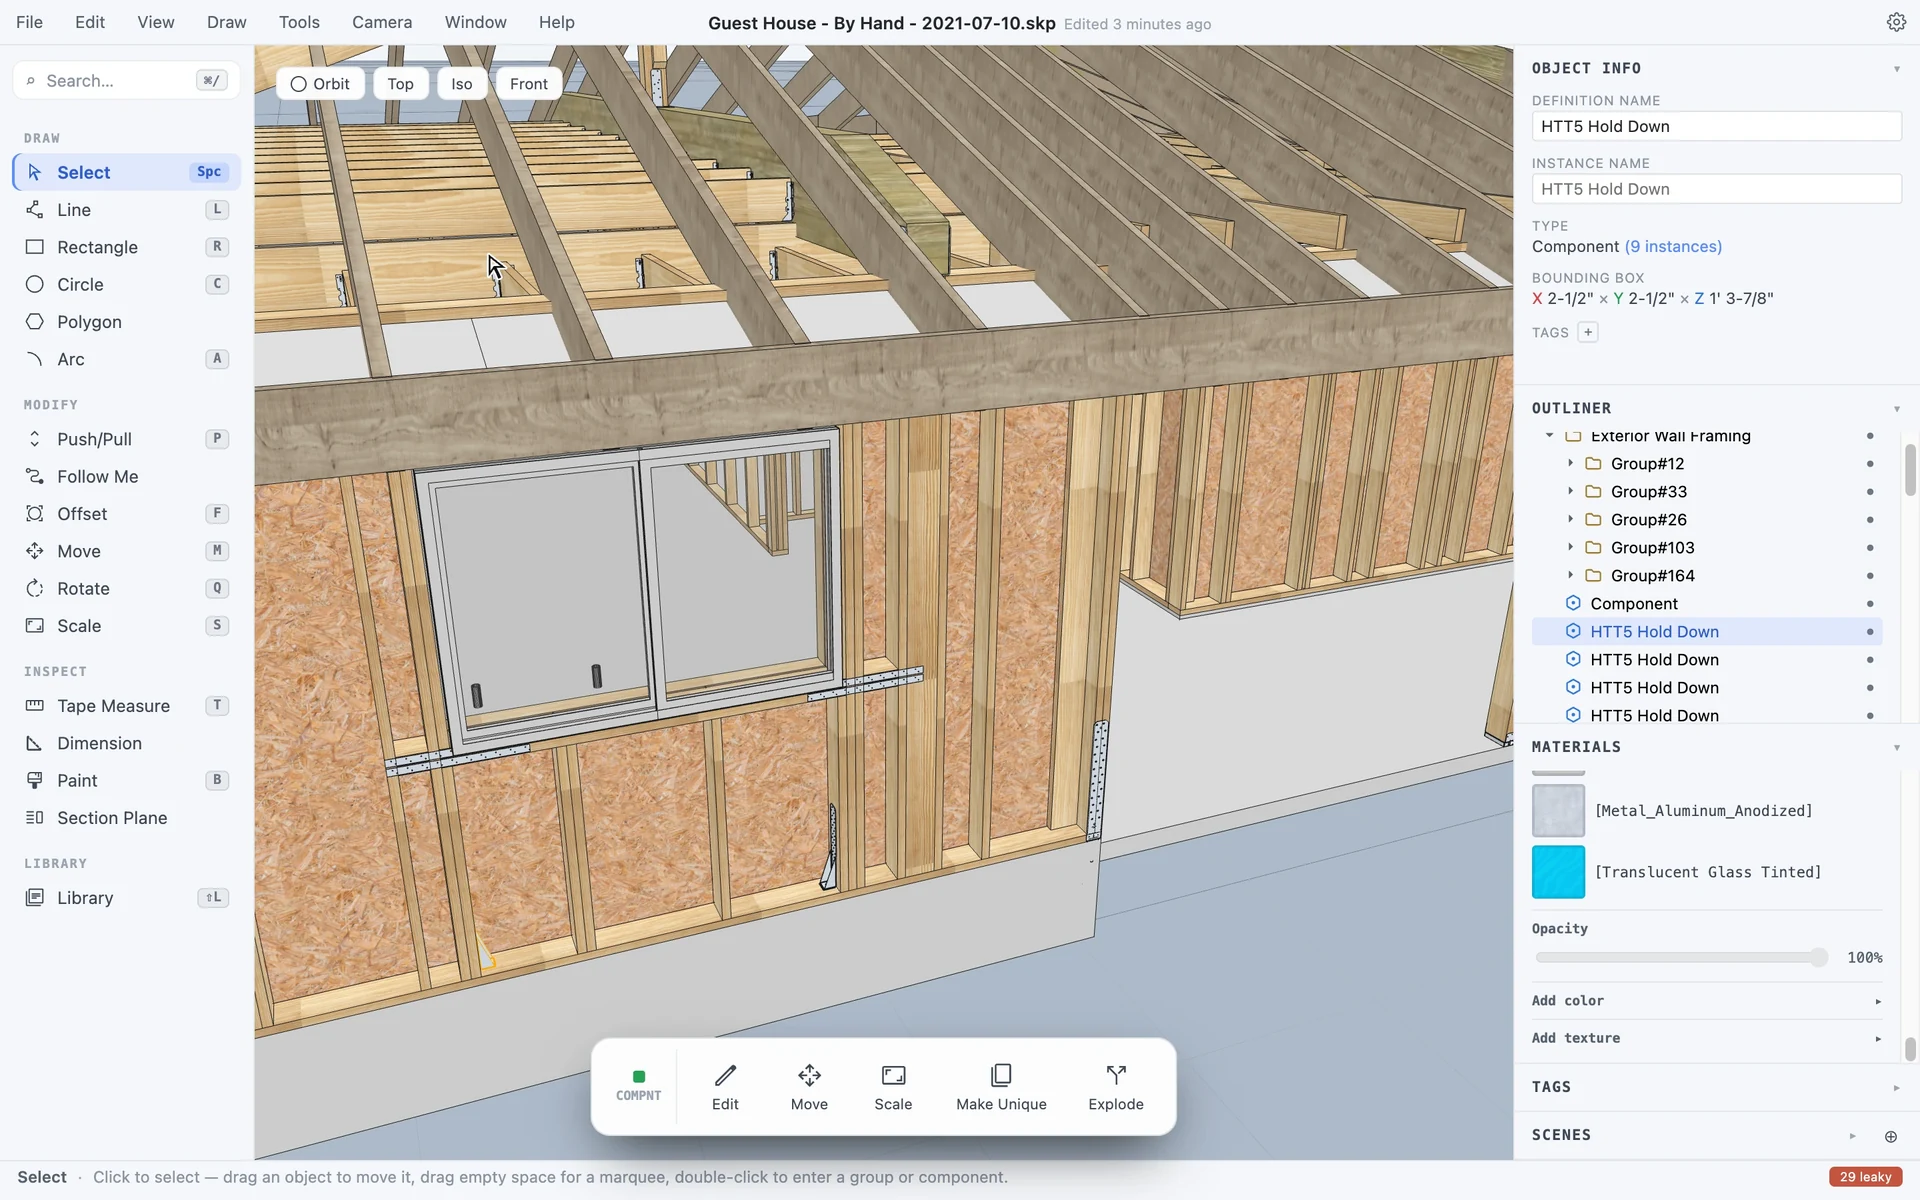Open the Camera menu
The width and height of the screenshot is (1920, 1200).
(x=382, y=22)
